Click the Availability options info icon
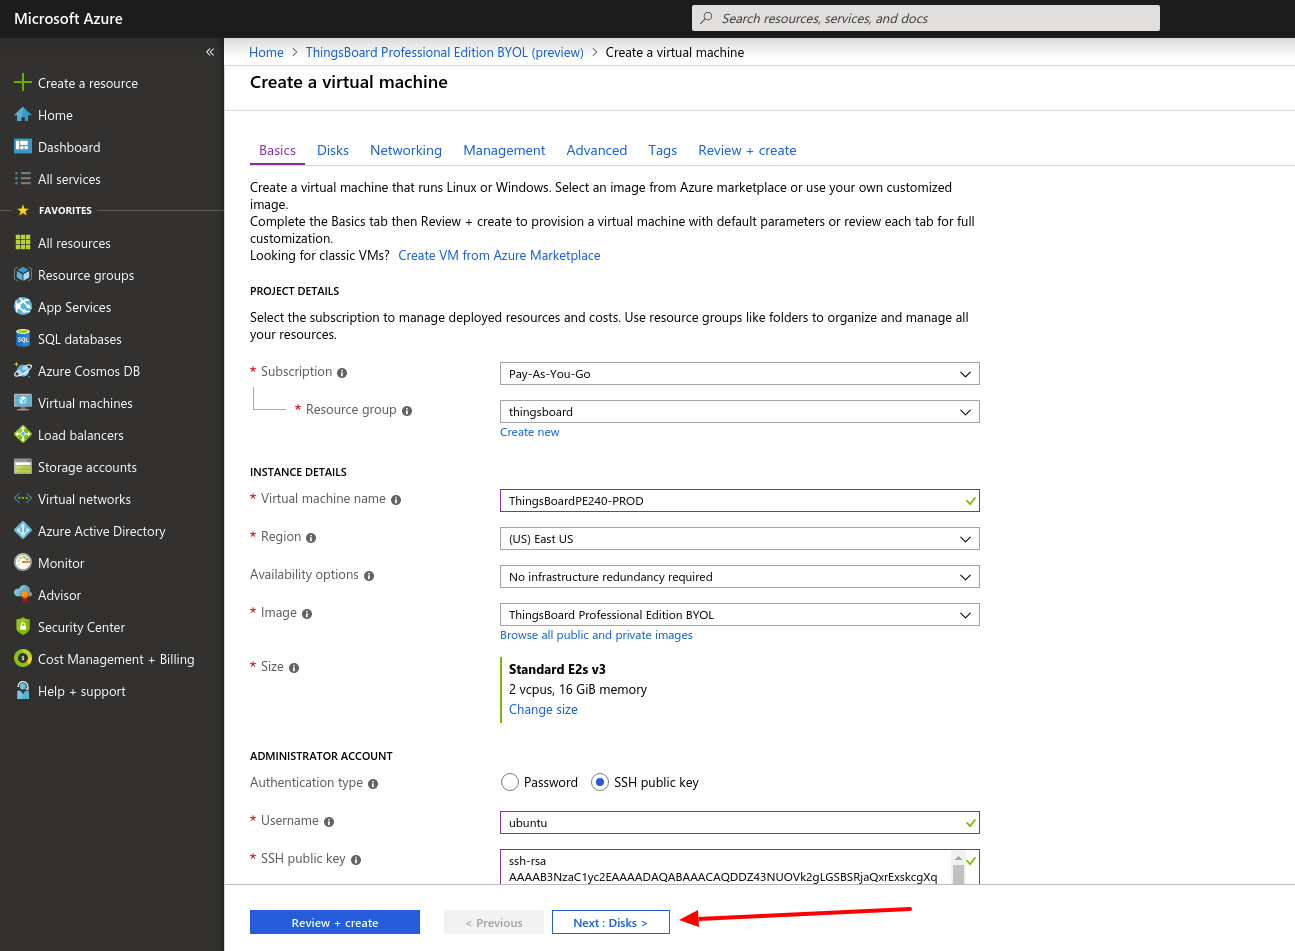This screenshot has height=951, width=1295. point(369,576)
